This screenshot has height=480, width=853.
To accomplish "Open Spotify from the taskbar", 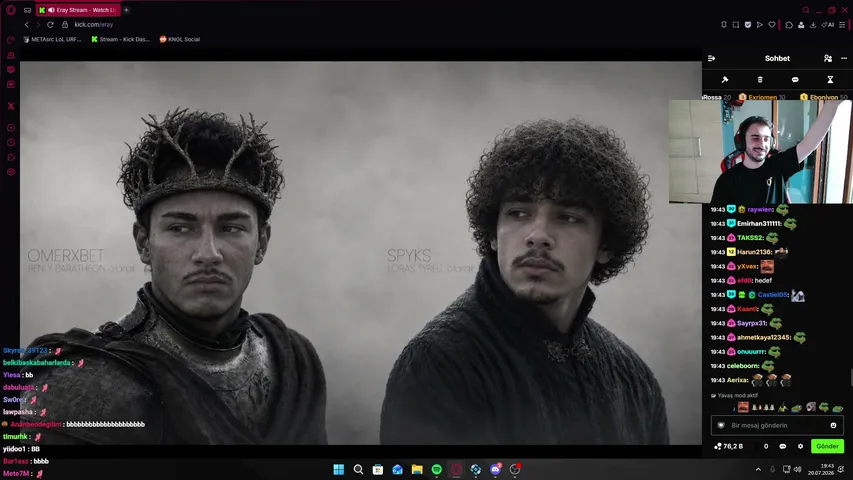I will click(x=436, y=469).
